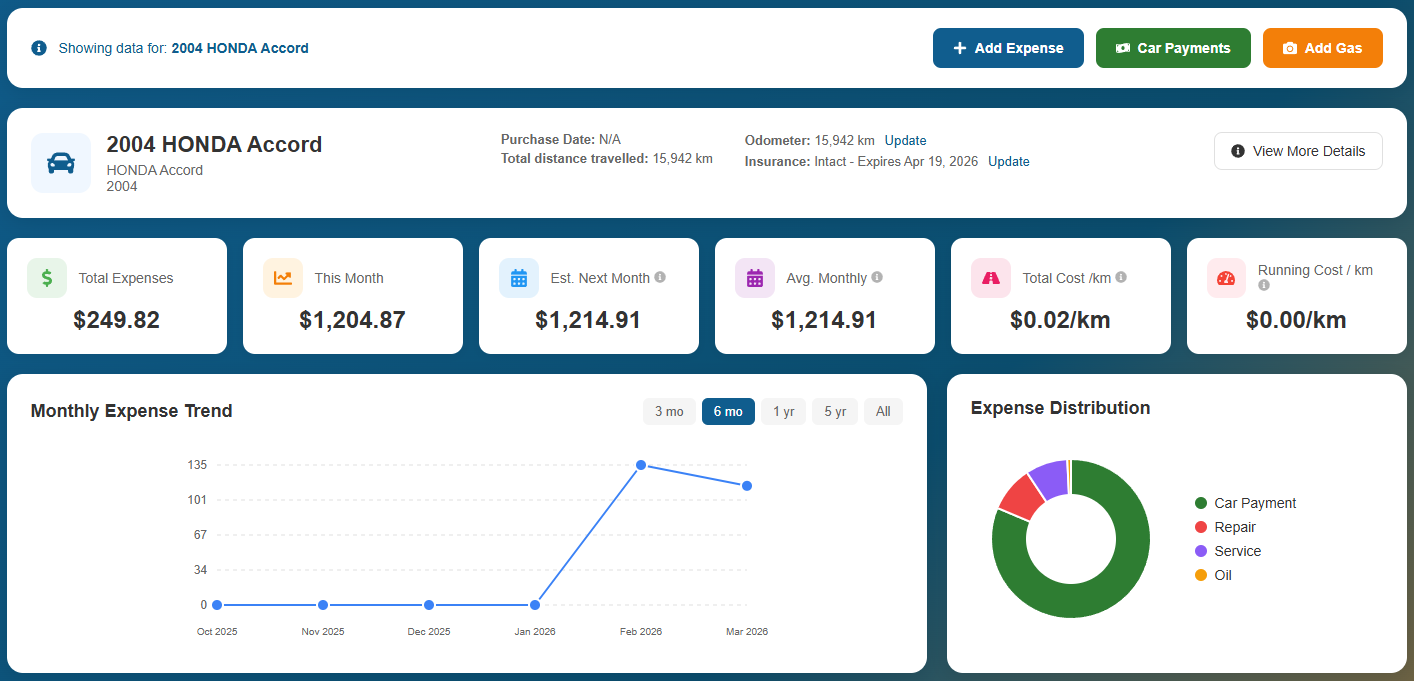The height and width of the screenshot is (681, 1414).
Task: Click the pink road icon on Total Cost /km
Action: pyautogui.click(x=991, y=278)
